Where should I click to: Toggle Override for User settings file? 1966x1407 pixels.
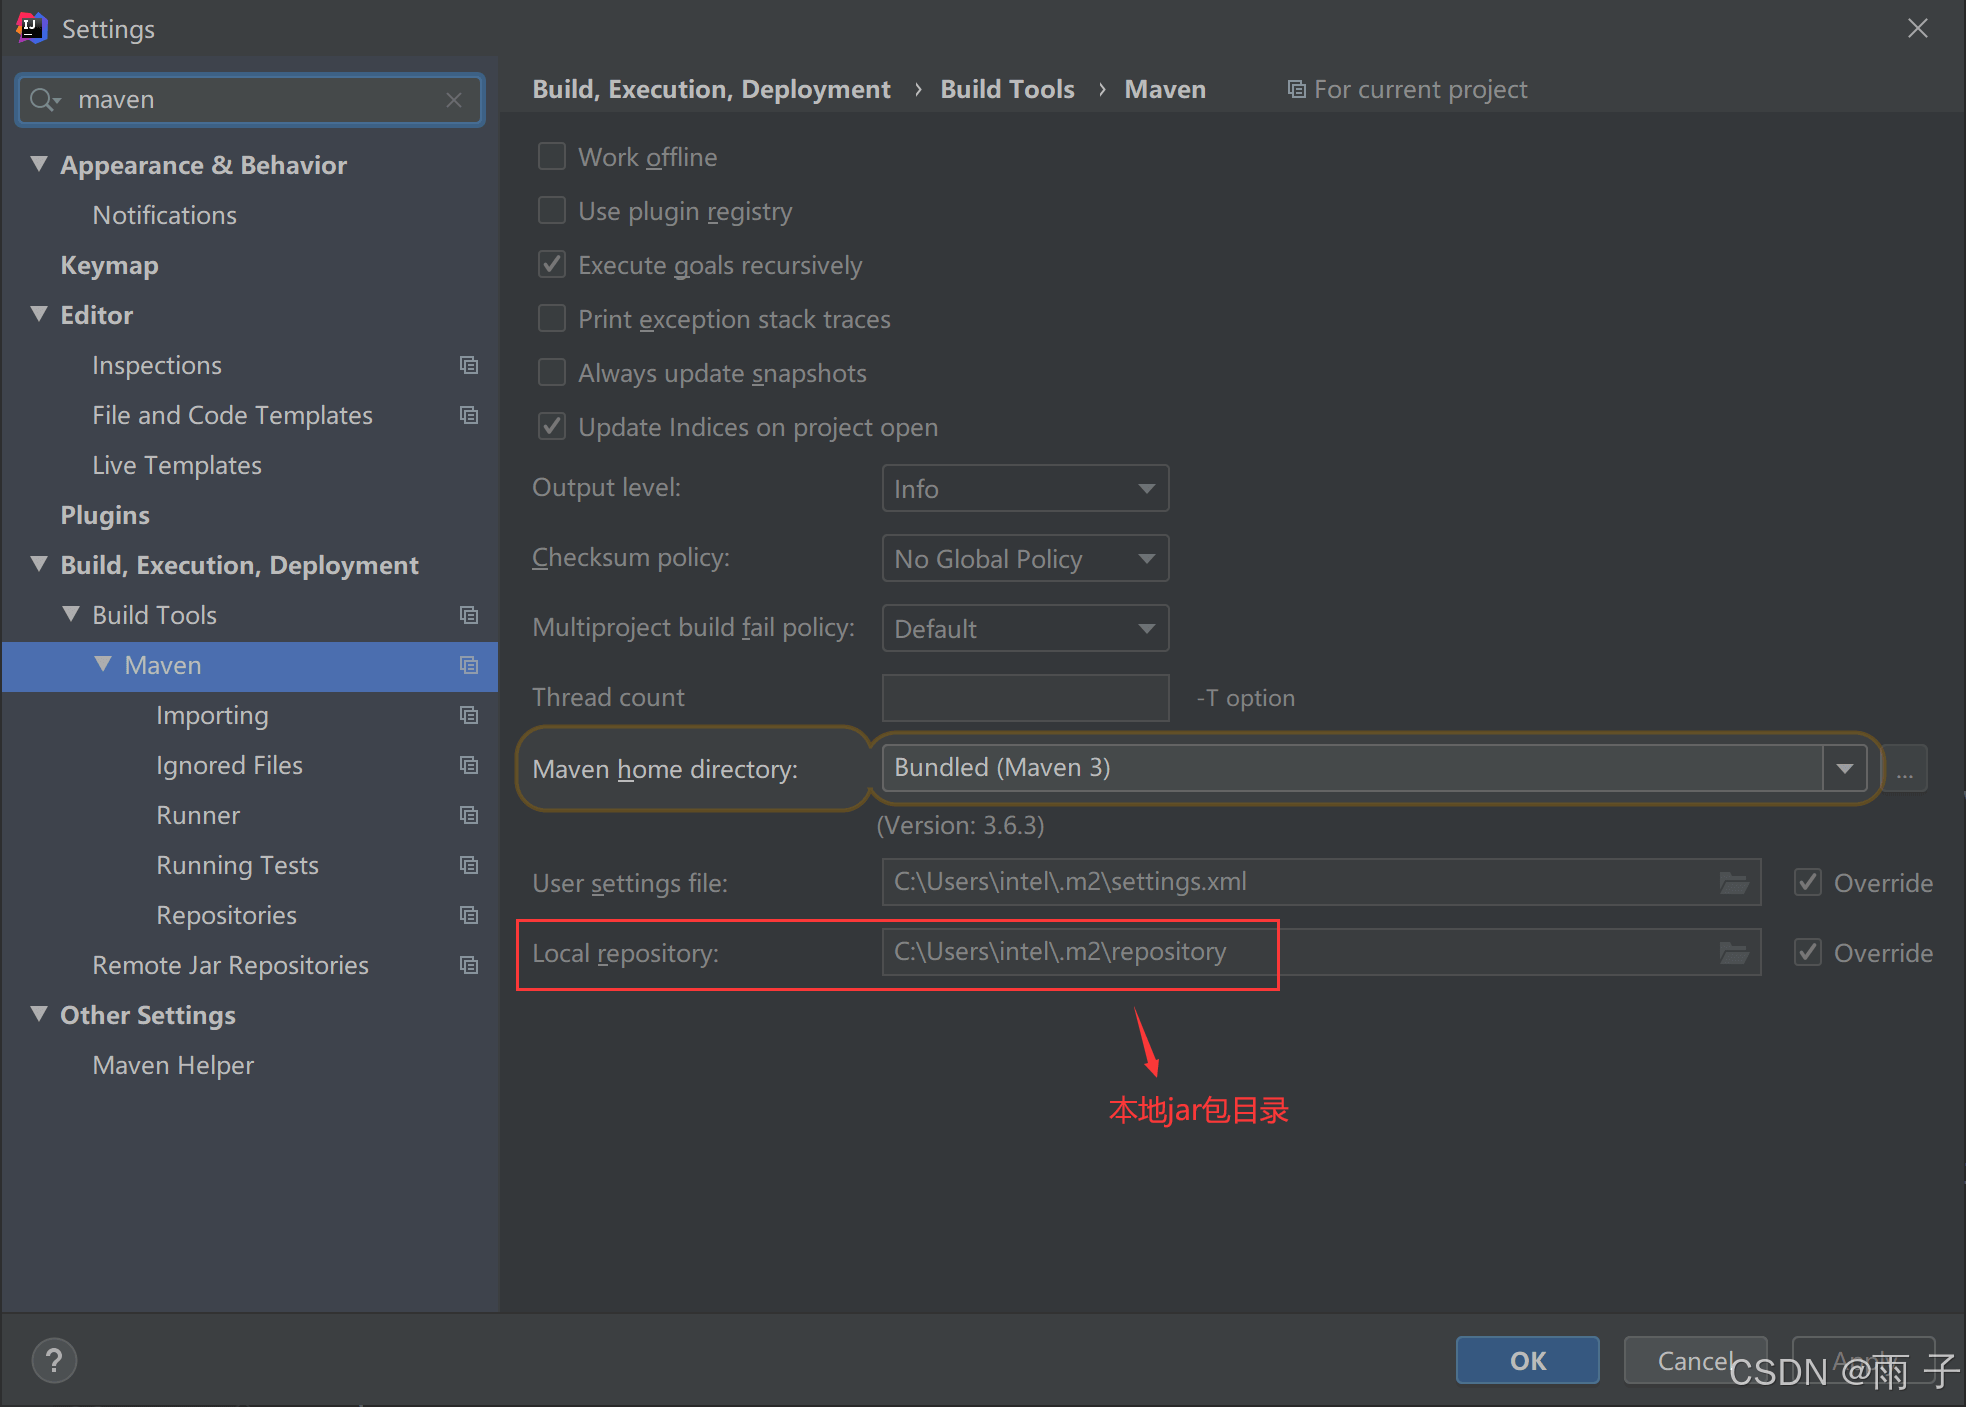pos(1808,882)
